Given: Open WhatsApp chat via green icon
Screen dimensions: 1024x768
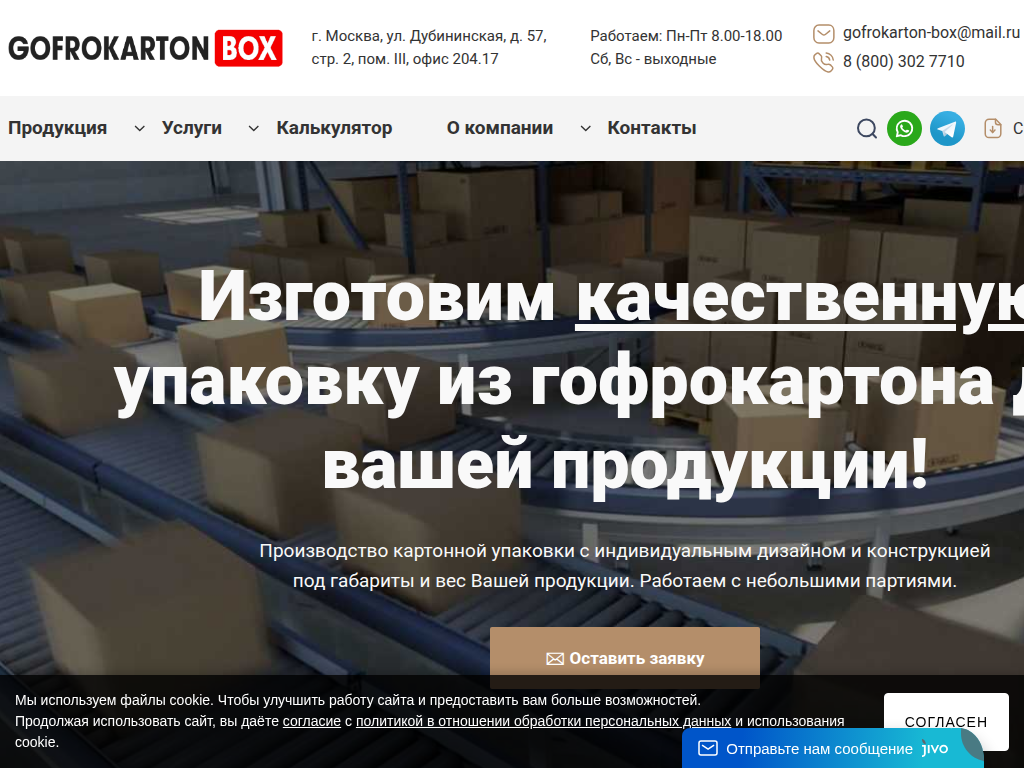Looking at the screenshot, I should (904, 128).
